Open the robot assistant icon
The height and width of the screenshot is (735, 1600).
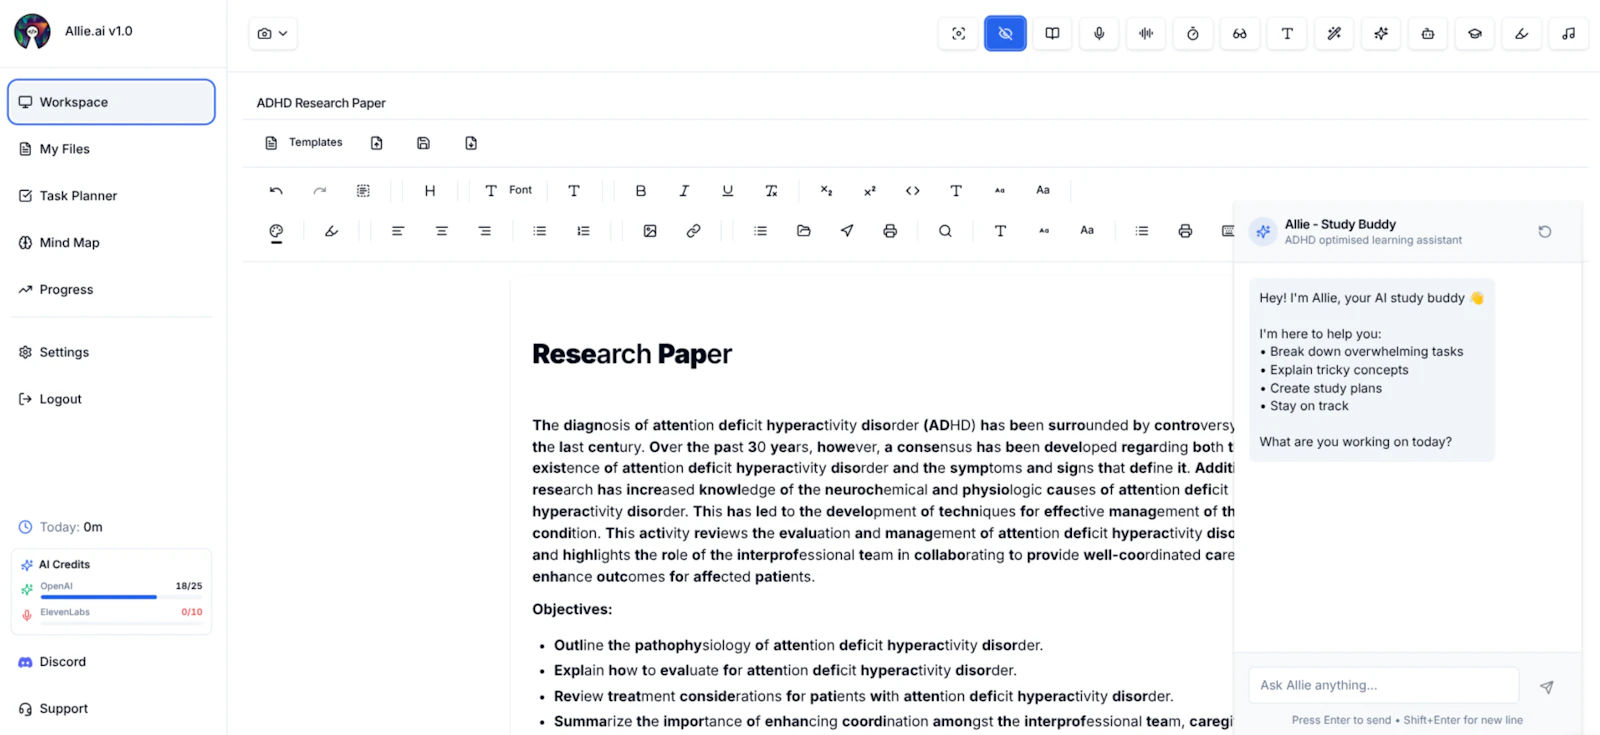pyautogui.click(x=1428, y=33)
